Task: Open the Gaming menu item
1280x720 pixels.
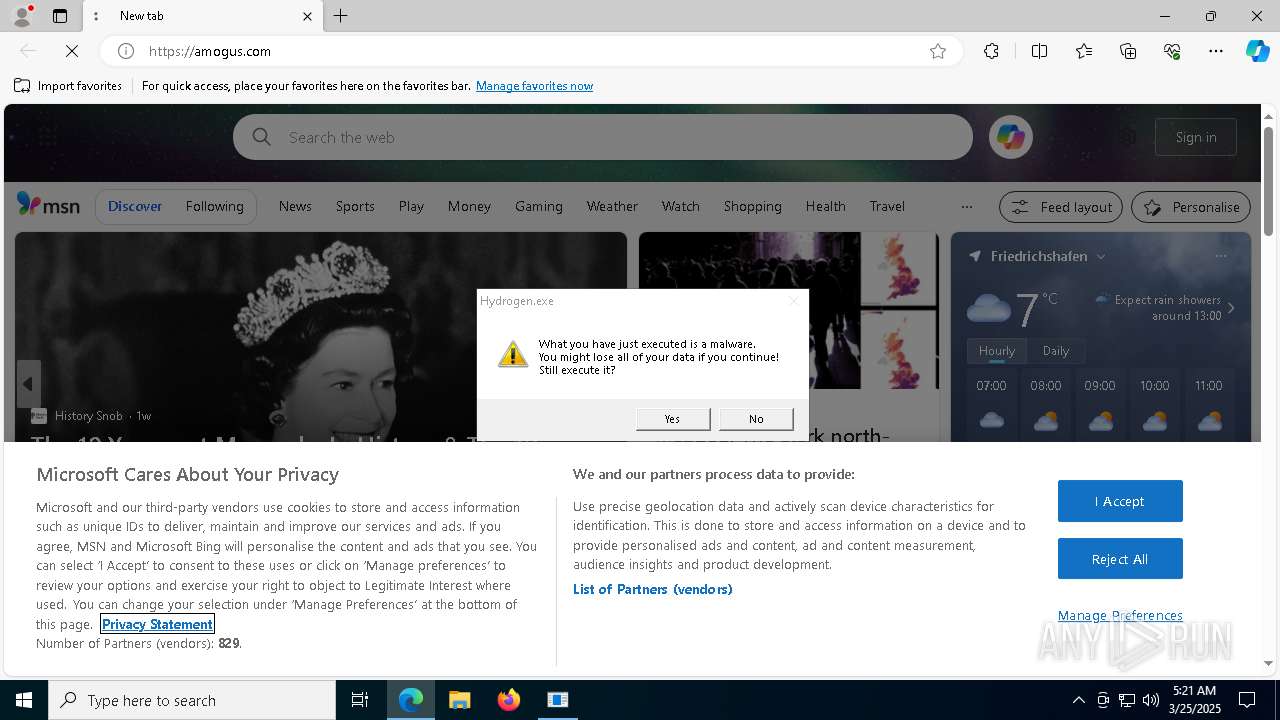Action: coord(539,206)
